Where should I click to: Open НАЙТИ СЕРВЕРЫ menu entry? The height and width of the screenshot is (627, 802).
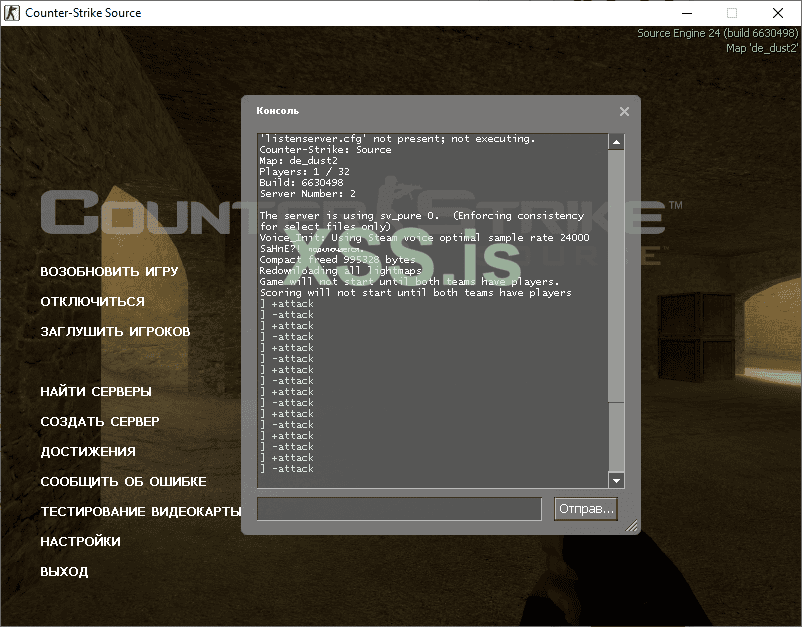(96, 392)
